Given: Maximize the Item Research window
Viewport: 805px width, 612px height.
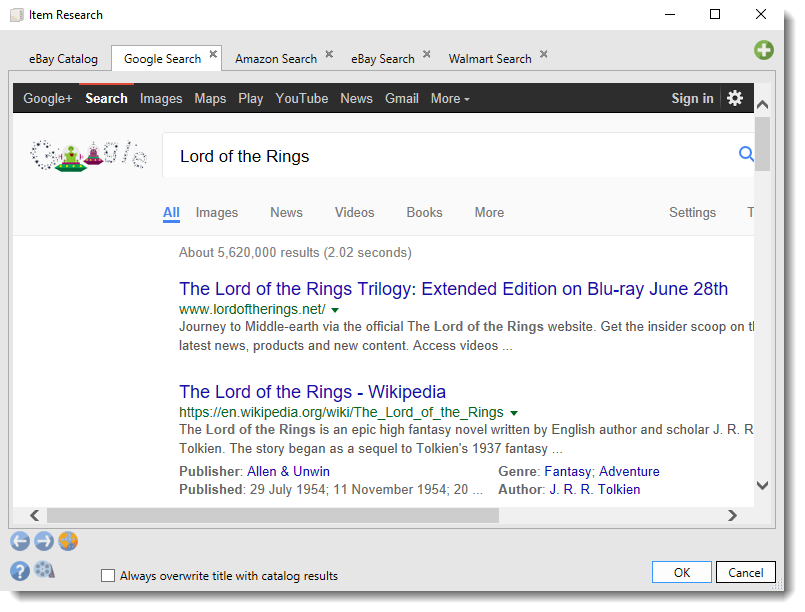Looking at the screenshot, I should 715,14.
